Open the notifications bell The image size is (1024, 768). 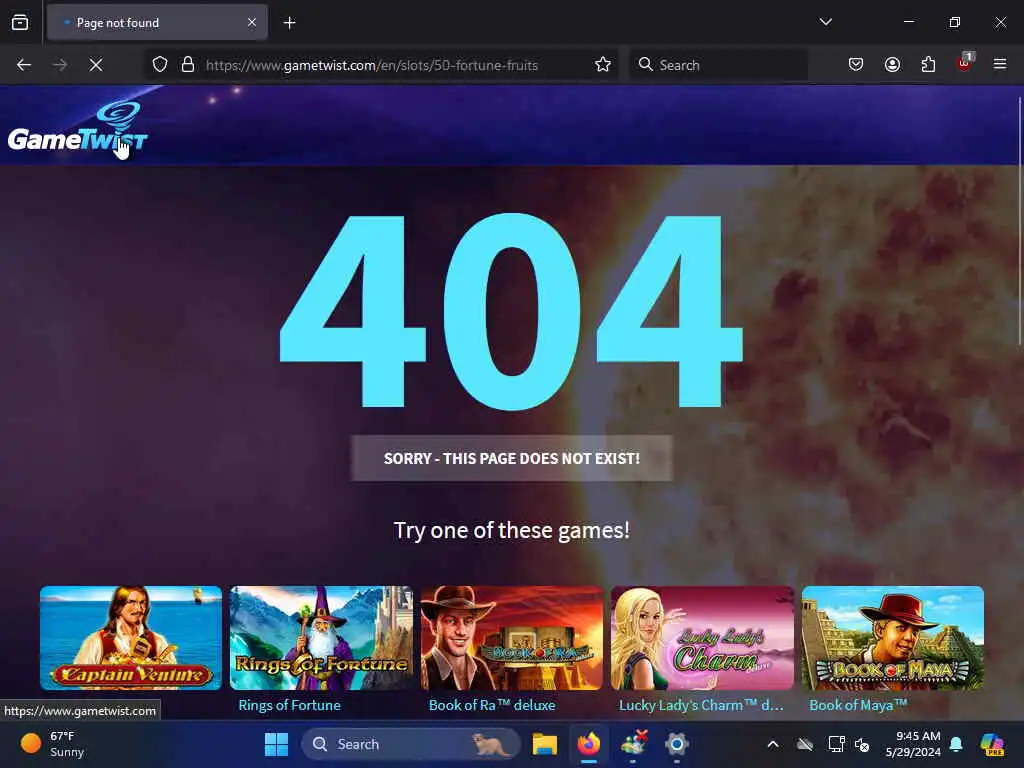pyautogui.click(x=956, y=744)
